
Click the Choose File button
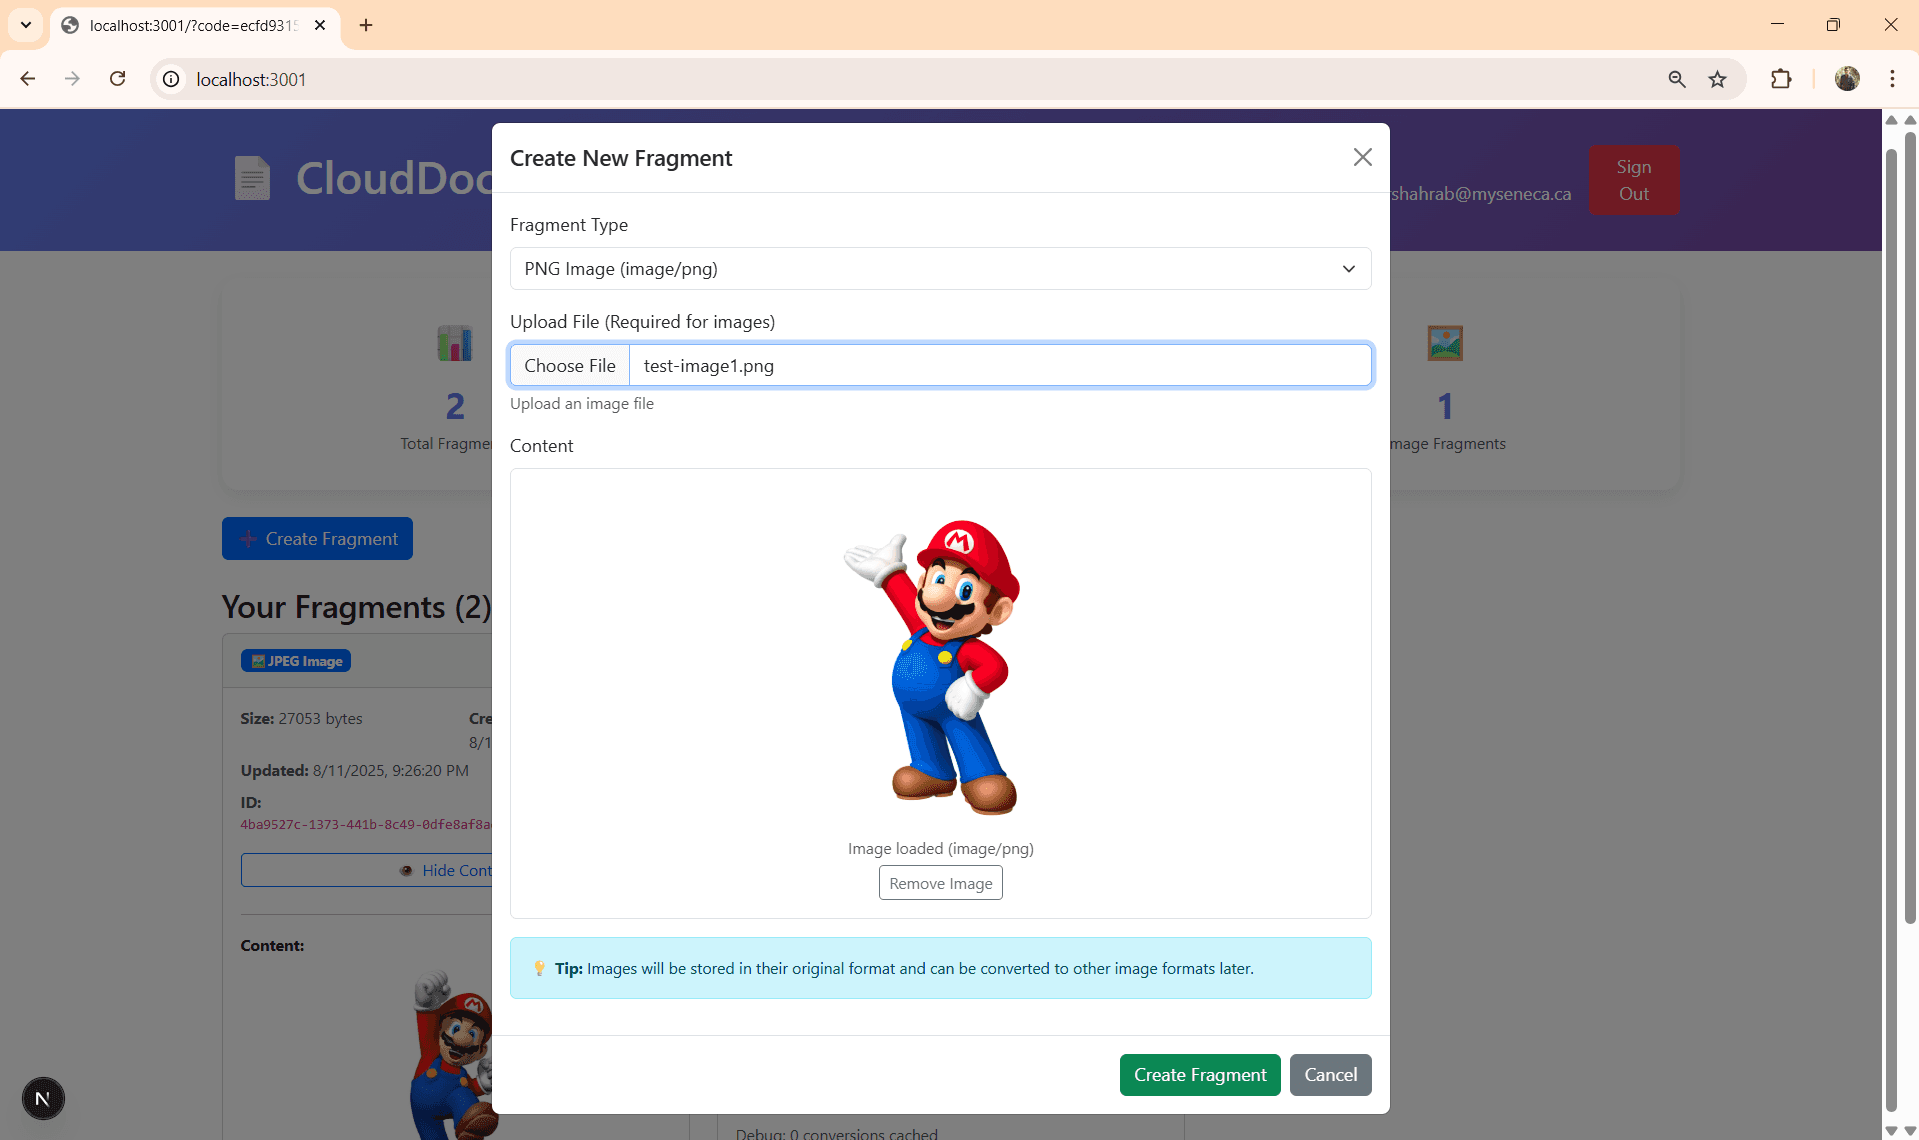pyautogui.click(x=569, y=366)
